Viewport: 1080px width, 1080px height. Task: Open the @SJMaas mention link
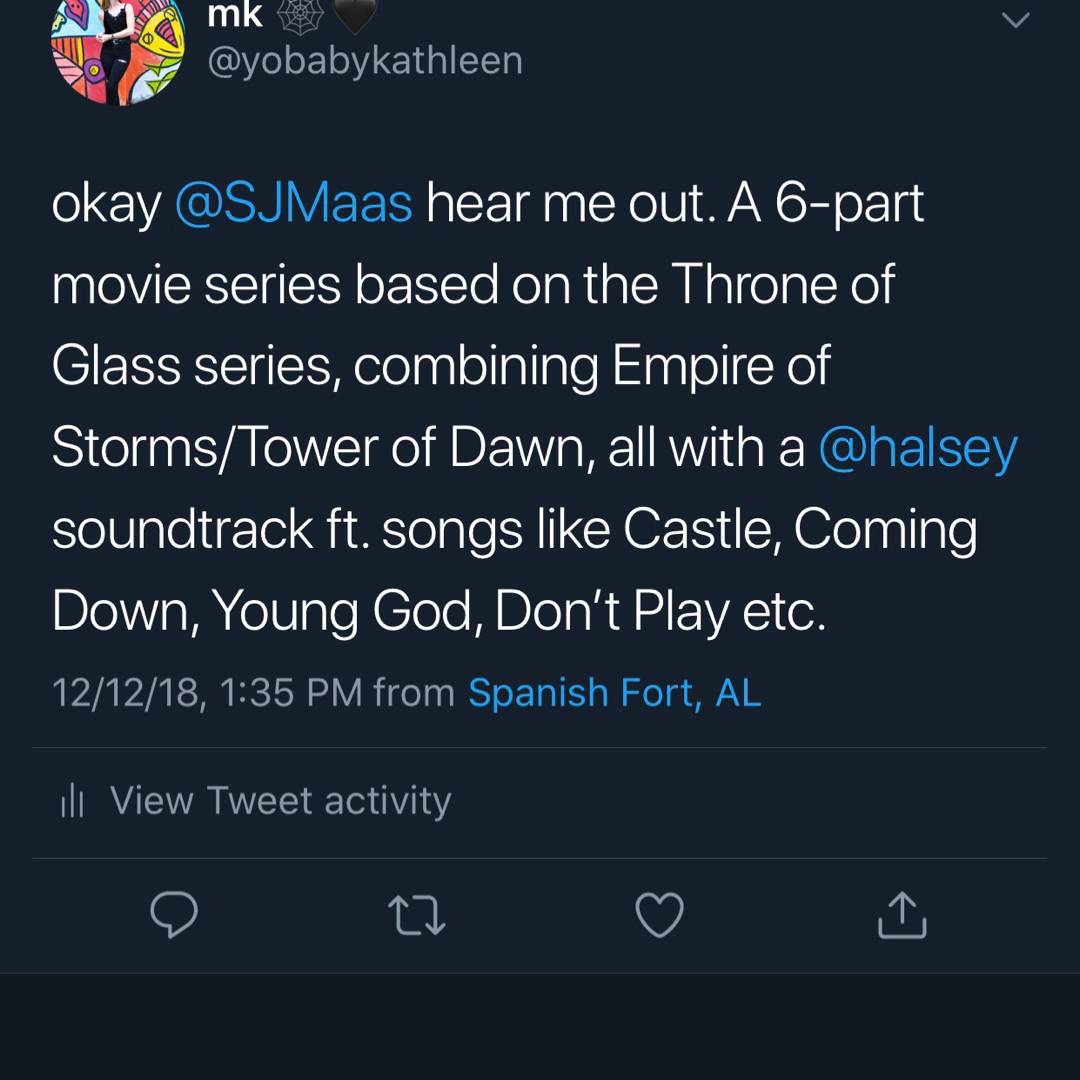point(293,204)
